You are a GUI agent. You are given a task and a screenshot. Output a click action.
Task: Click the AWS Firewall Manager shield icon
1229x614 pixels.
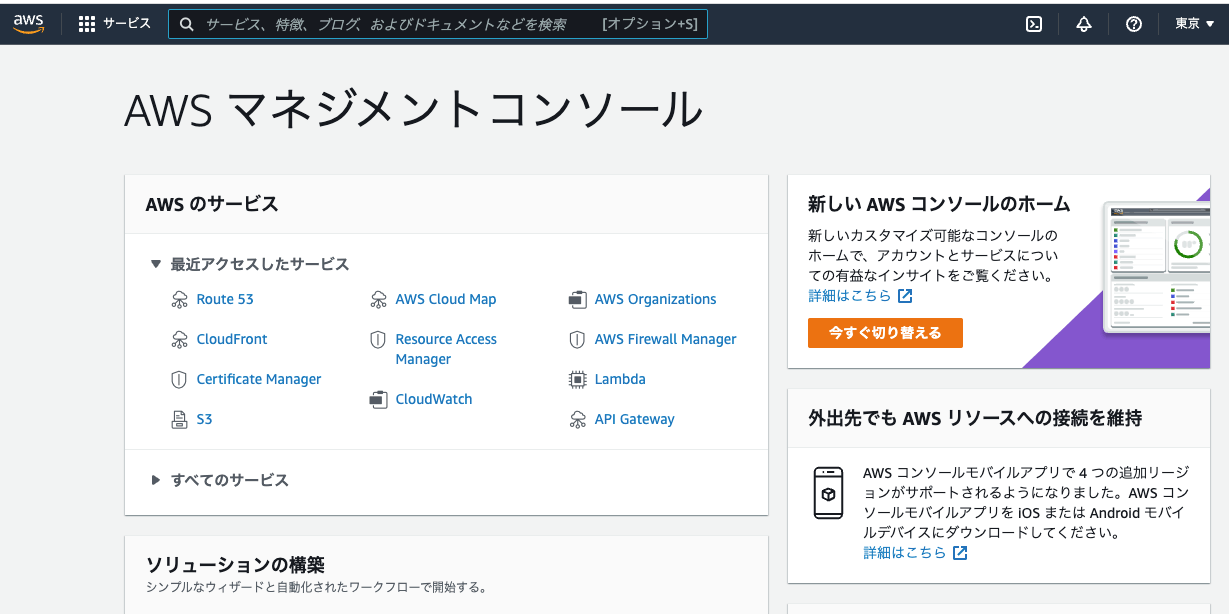[577, 339]
